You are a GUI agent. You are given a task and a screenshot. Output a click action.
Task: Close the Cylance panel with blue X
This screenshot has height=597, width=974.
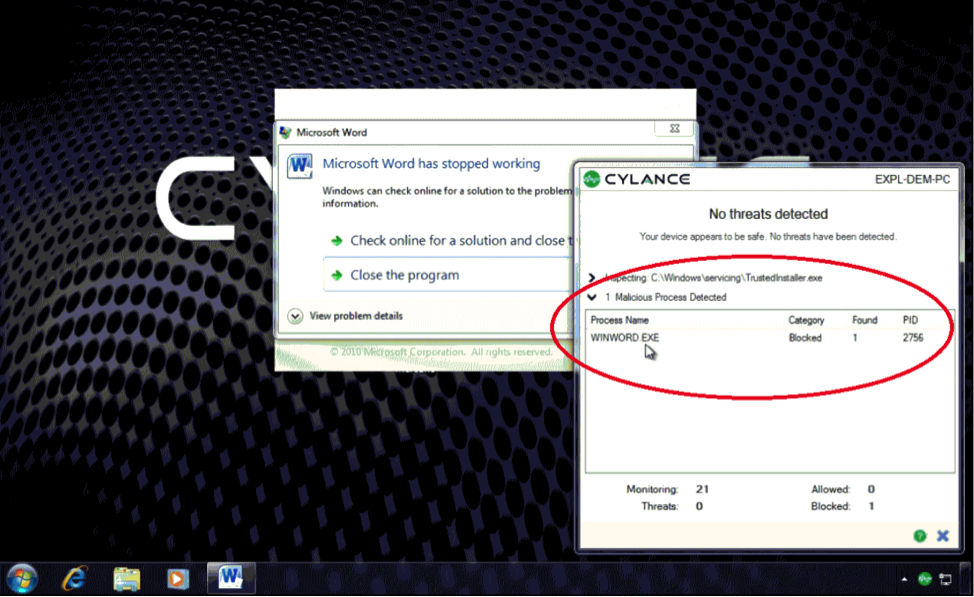point(943,536)
